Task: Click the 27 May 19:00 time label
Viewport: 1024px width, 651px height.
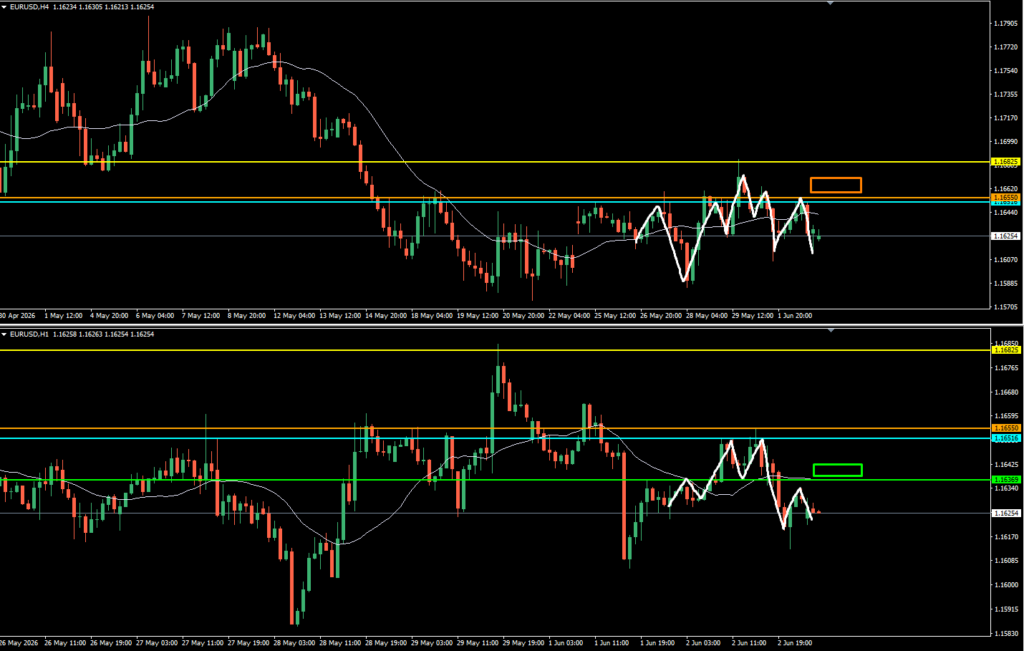Action: [247, 643]
